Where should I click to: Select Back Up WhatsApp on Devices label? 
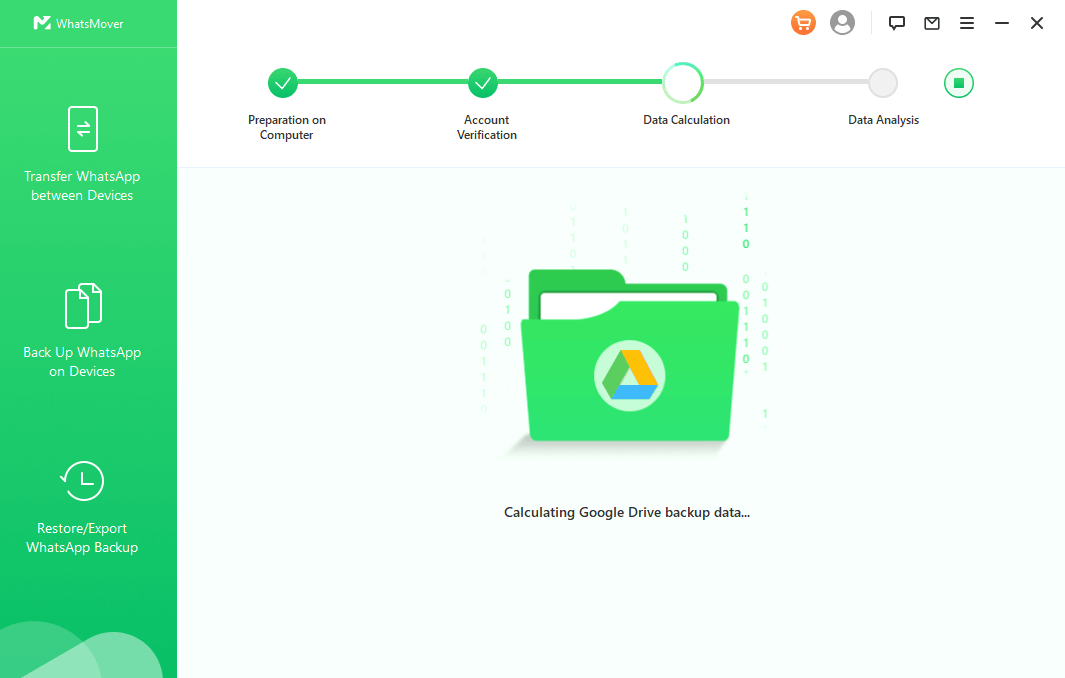[82, 361]
